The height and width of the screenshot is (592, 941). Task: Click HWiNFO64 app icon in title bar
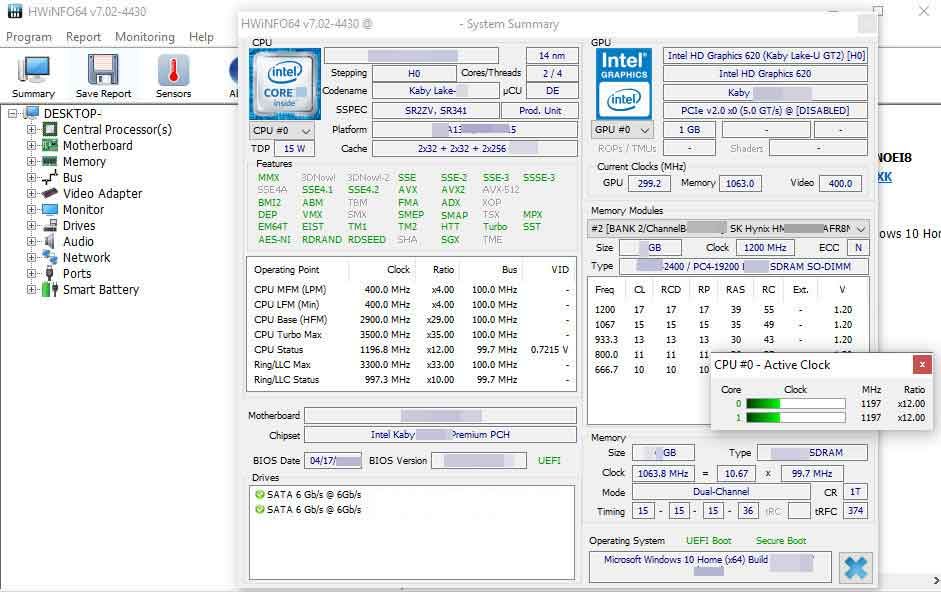[x=15, y=11]
